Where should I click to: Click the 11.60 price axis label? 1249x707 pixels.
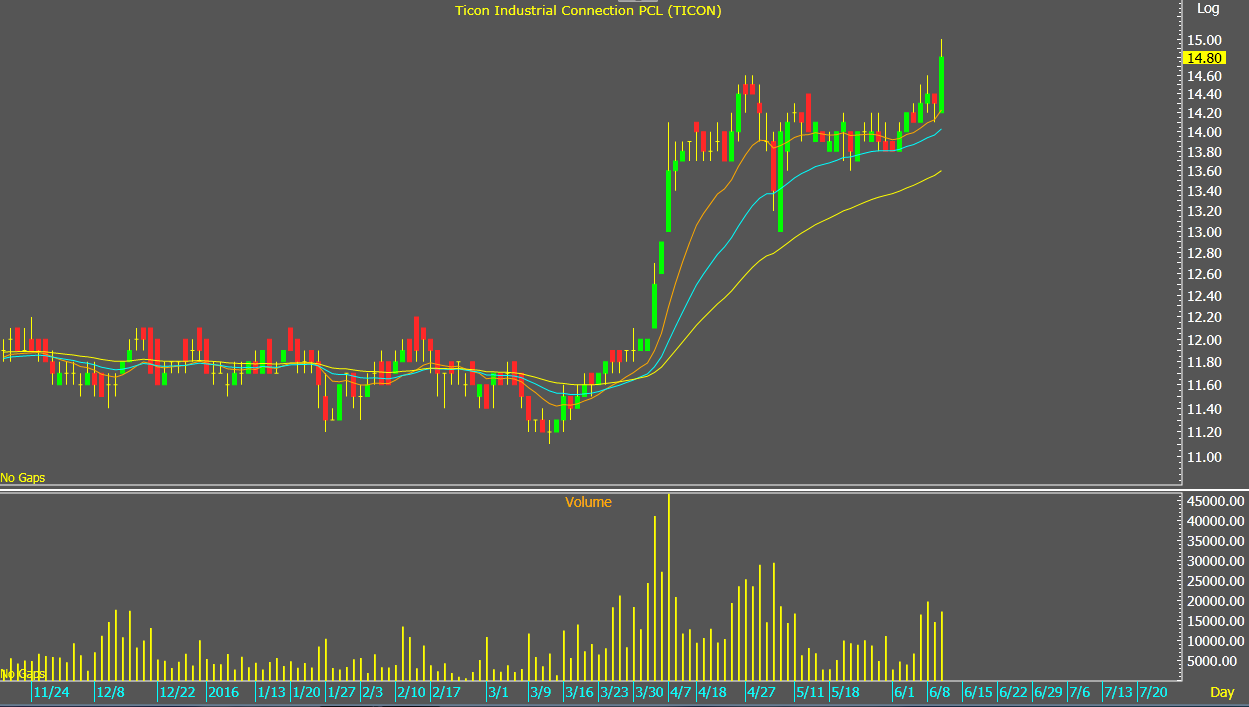click(x=1203, y=385)
